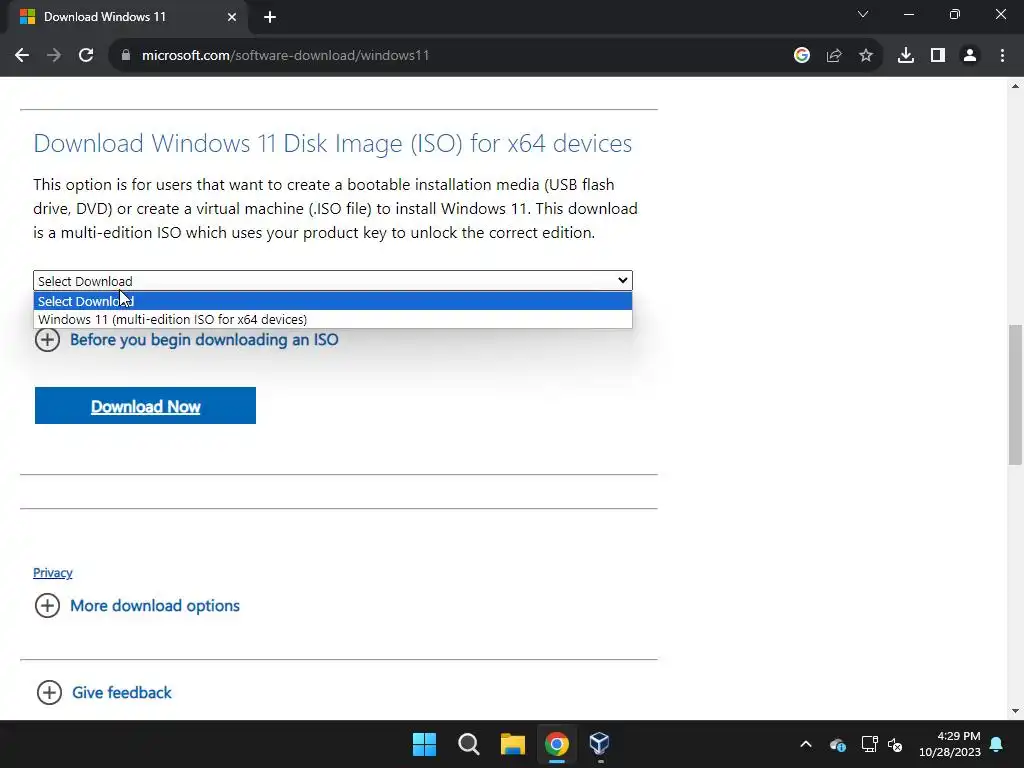1024x768 pixels.
Task: Bookmark this tab with star icon
Action: (866, 56)
